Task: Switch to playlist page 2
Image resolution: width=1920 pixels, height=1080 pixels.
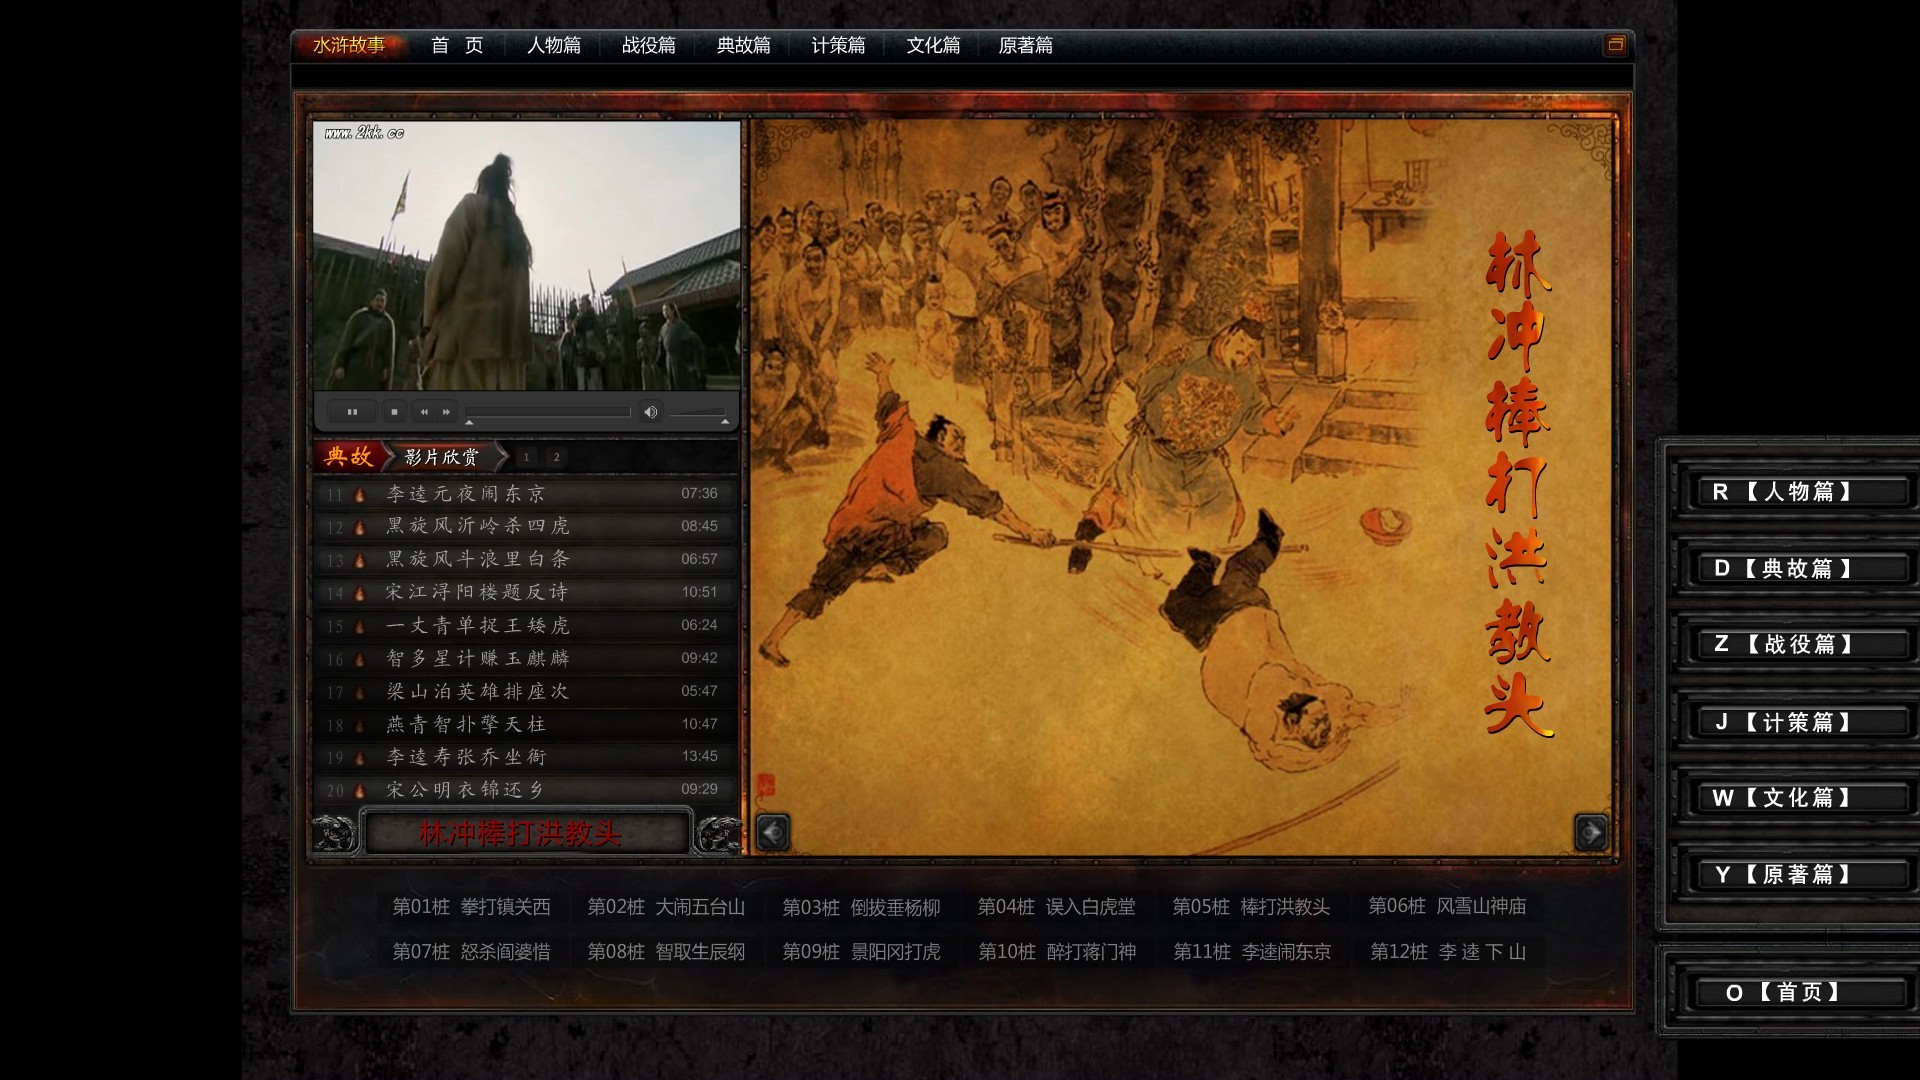Action: tap(557, 457)
